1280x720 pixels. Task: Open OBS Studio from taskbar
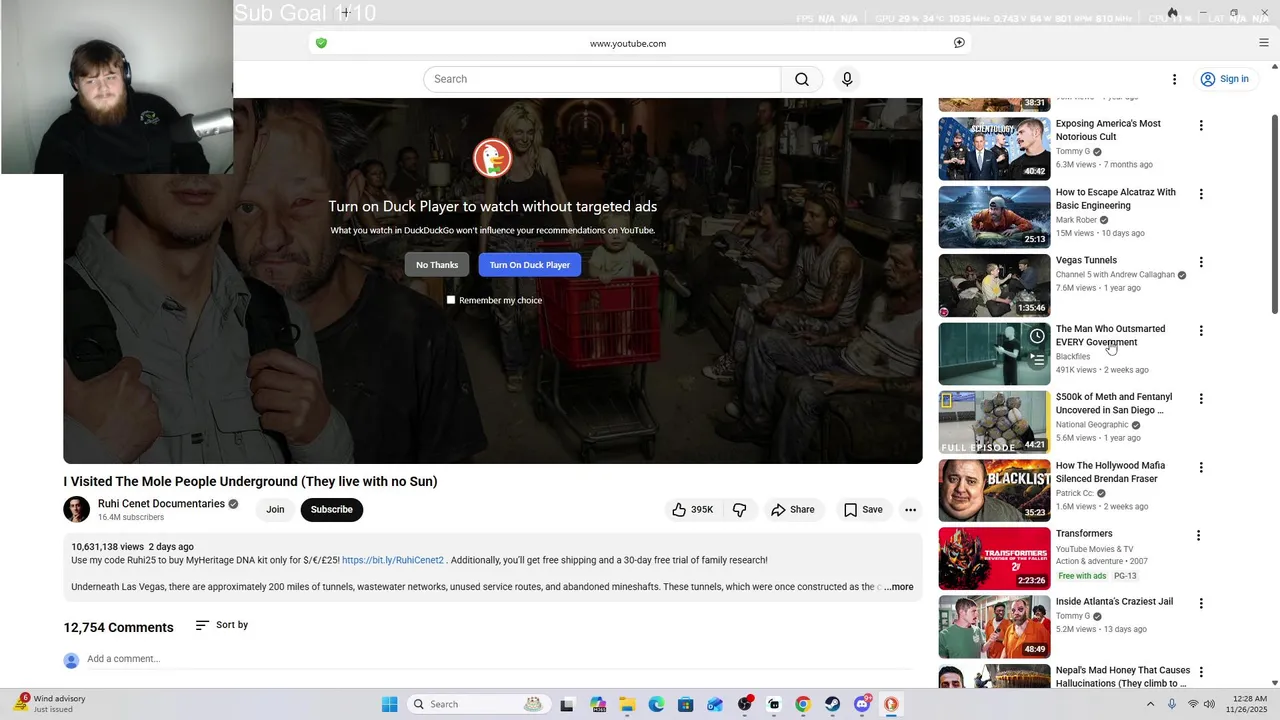(745, 704)
